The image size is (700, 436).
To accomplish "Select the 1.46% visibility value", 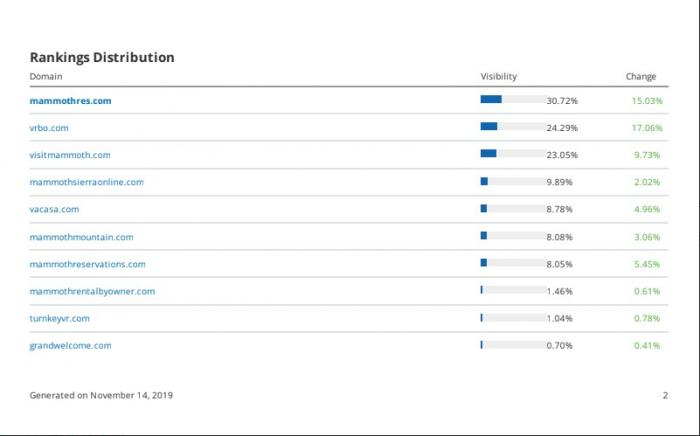I will [559, 291].
